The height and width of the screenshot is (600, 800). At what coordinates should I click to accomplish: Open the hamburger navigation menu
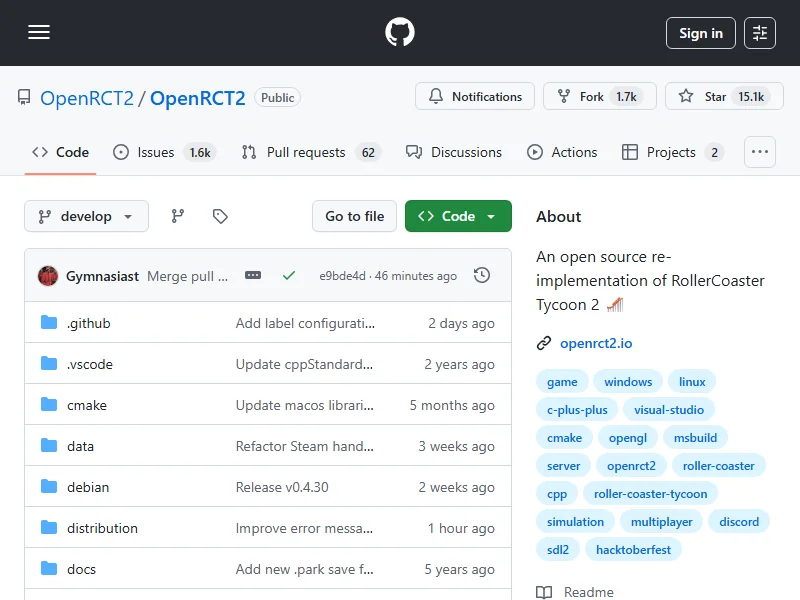pos(39,33)
